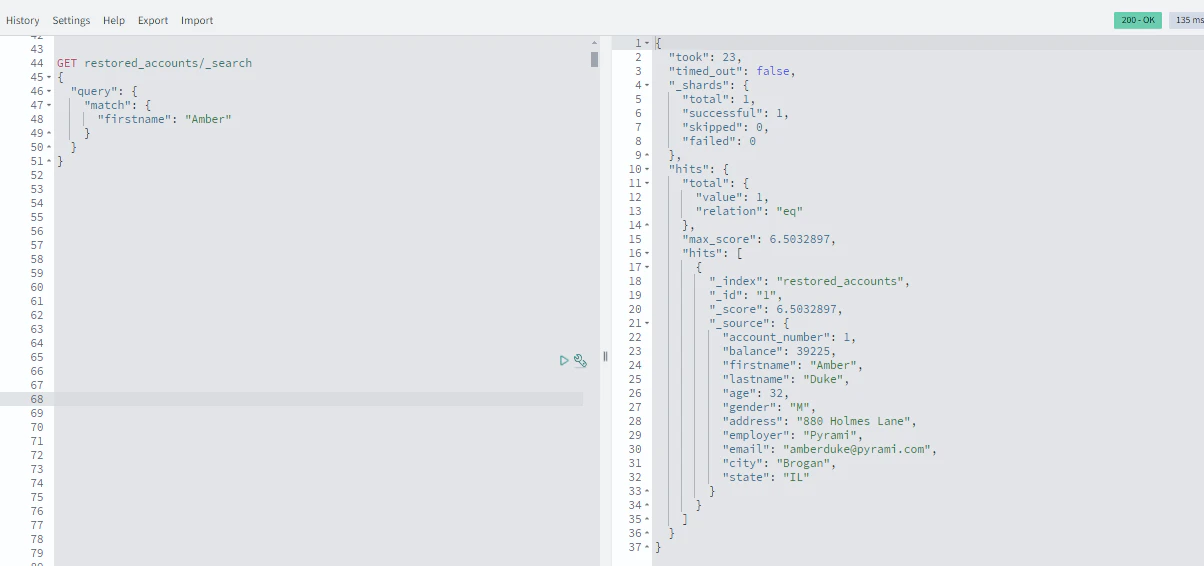
Task: Click the "successful": 1 line
Action: 735,113
